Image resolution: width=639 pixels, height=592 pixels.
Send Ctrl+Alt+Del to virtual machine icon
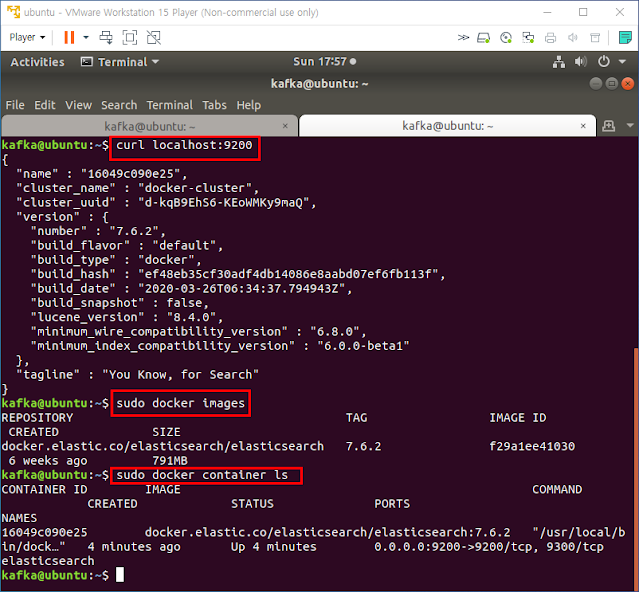tap(106, 37)
